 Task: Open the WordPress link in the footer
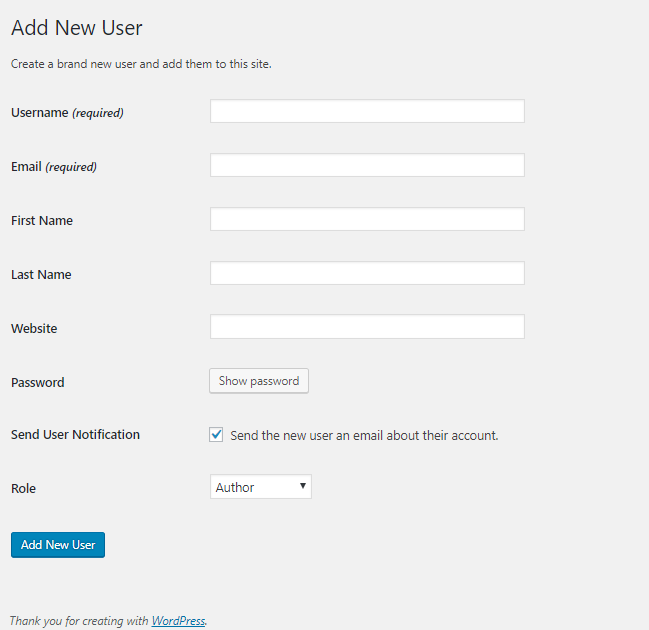[178, 621]
